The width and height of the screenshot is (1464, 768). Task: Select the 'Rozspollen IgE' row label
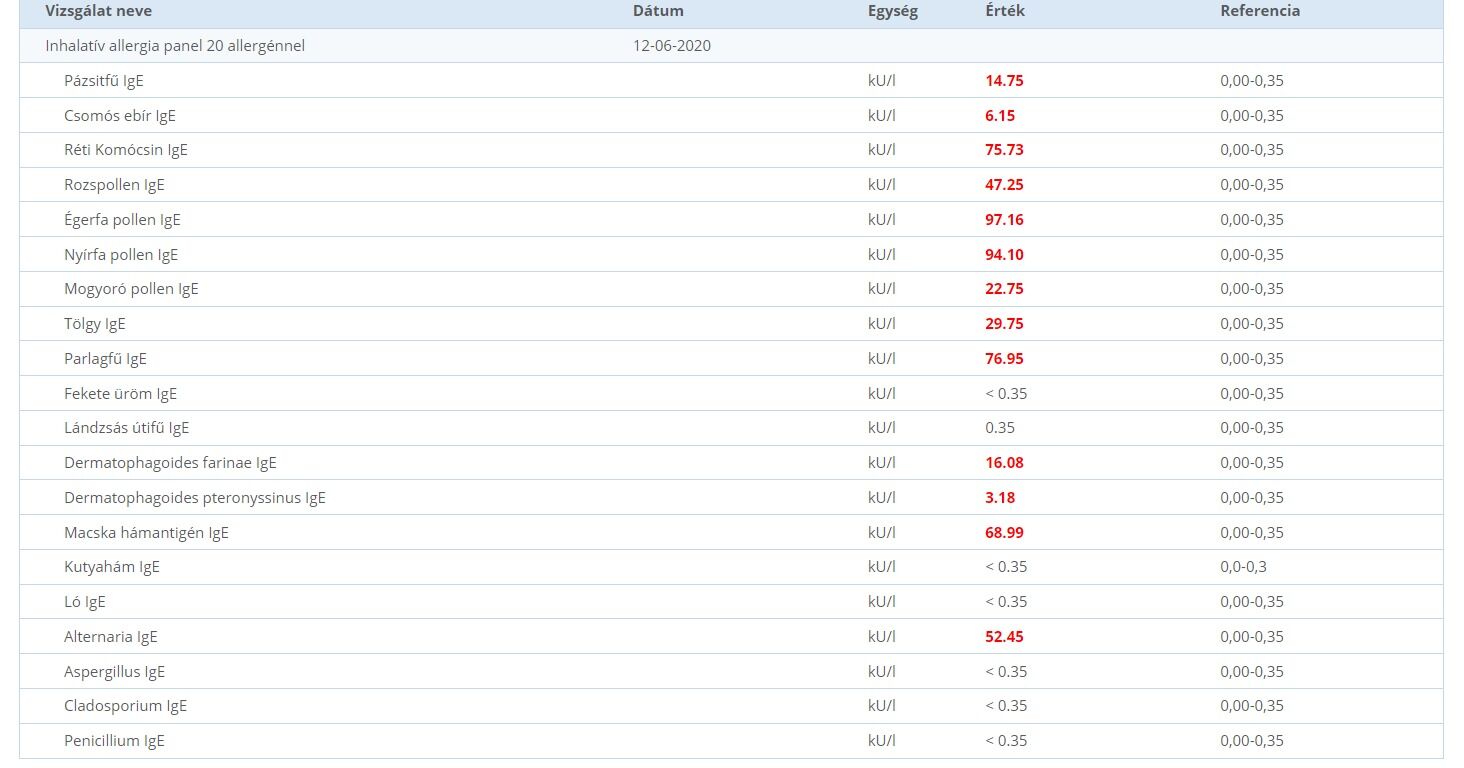(x=114, y=185)
